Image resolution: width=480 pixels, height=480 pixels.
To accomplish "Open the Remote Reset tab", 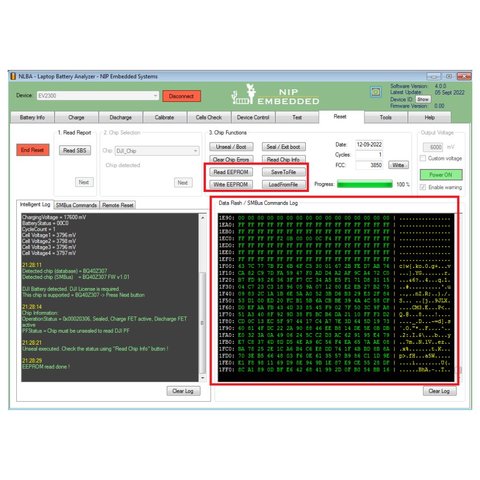I will click(118, 205).
